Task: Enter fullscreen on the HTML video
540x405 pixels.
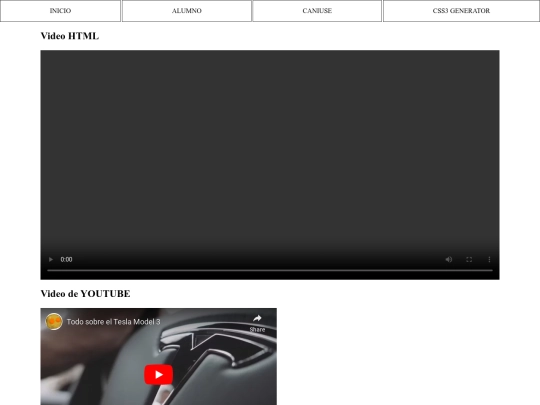Action: pyautogui.click(x=469, y=259)
